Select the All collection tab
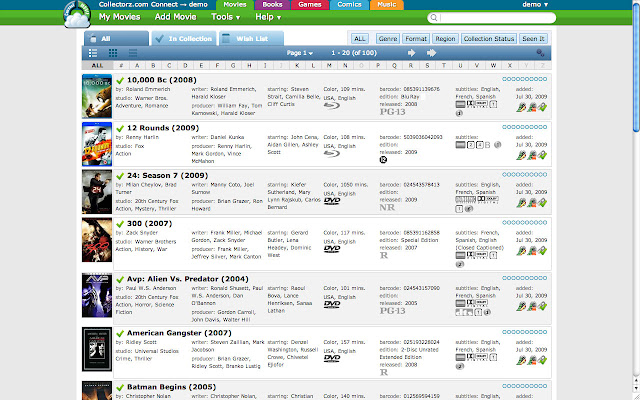The width and height of the screenshot is (640, 400). click(x=116, y=38)
